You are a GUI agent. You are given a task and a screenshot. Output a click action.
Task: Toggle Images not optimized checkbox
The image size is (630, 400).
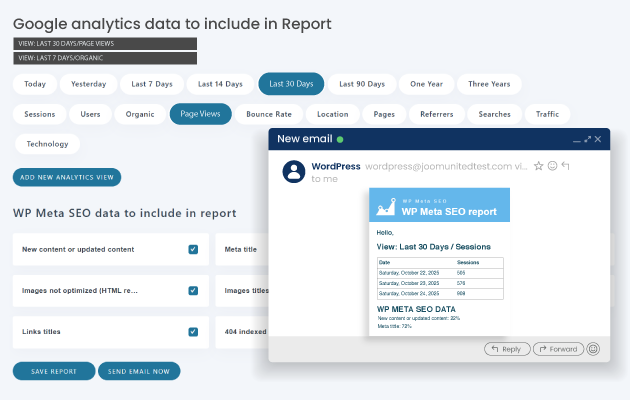(x=193, y=291)
